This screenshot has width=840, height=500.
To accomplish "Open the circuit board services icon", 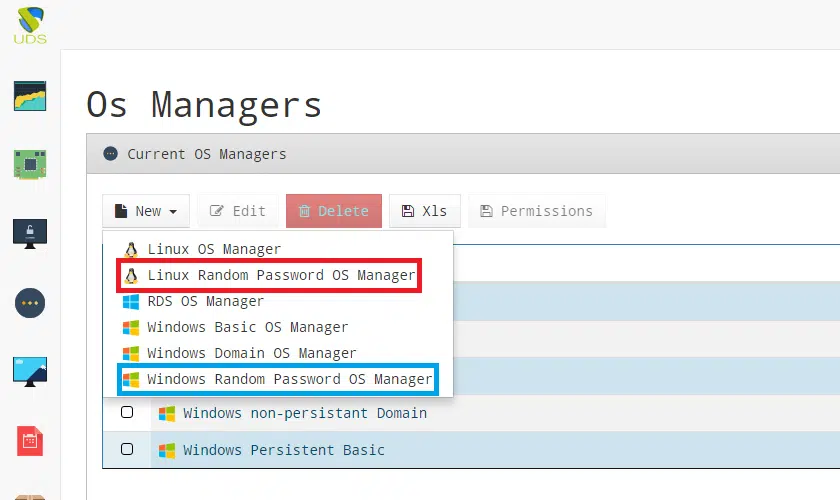I will pos(30,164).
